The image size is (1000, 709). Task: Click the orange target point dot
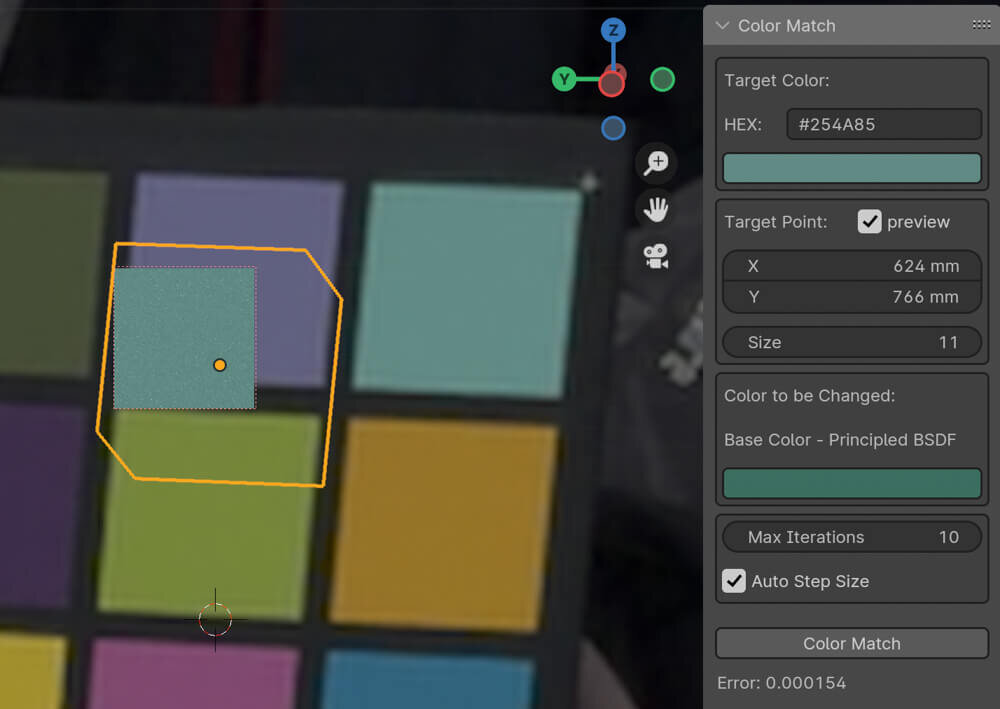219,365
